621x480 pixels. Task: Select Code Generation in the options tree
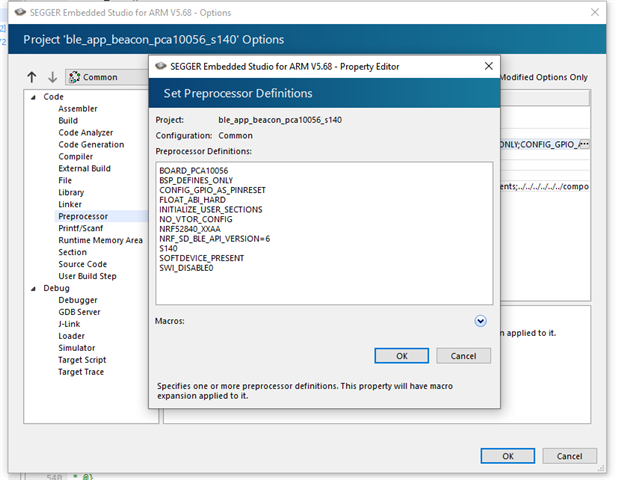point(91,145)
